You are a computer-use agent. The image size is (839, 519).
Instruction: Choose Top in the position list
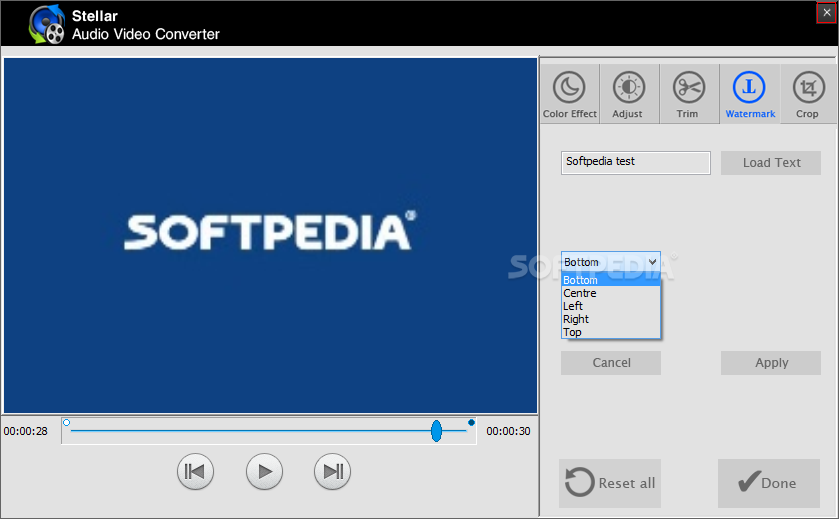click(611, 332)
